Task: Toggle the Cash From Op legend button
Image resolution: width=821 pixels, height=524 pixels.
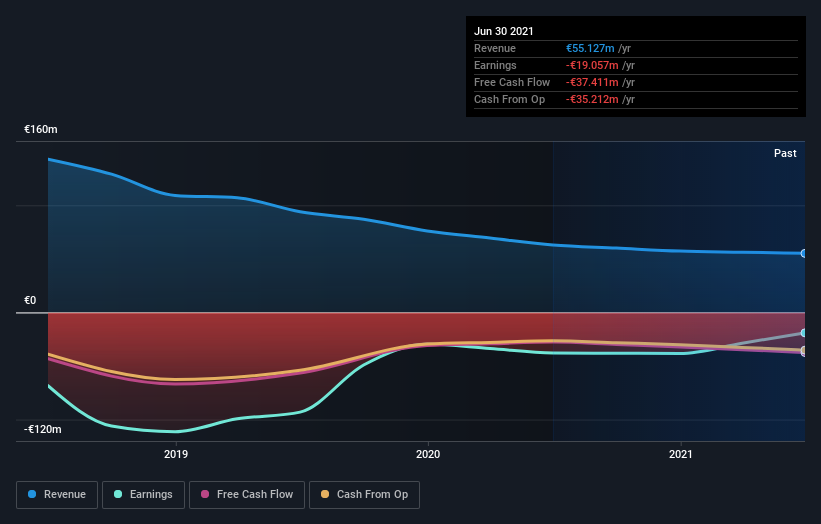Action: point(364,495)
